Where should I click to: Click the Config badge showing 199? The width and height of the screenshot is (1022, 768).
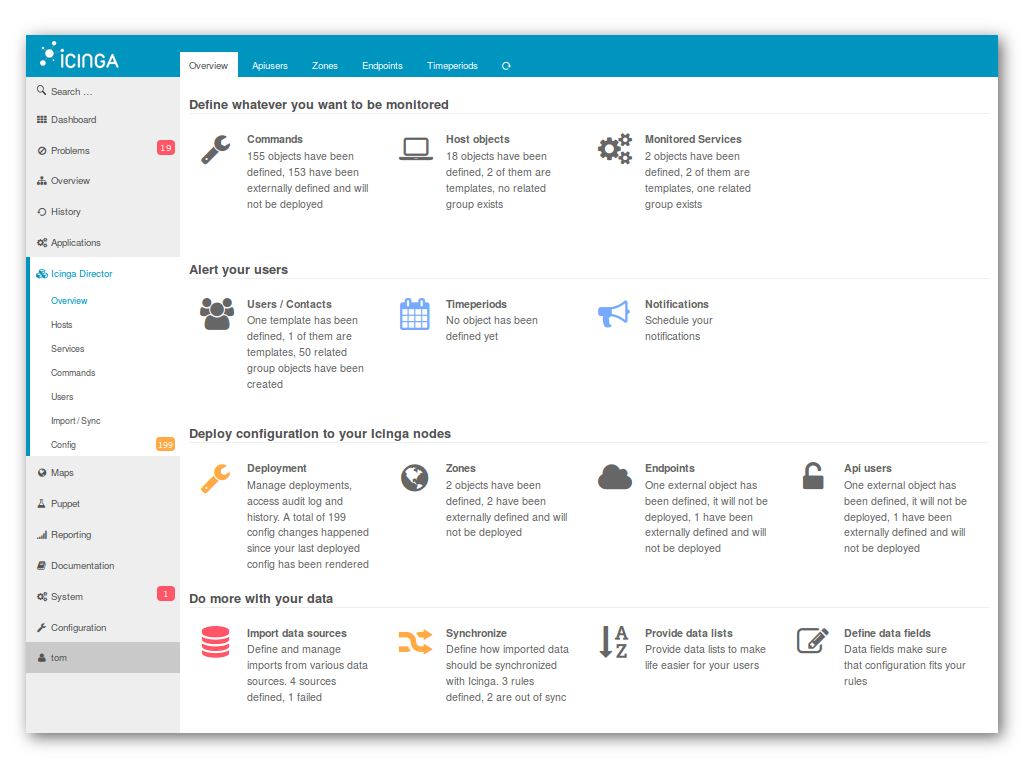click(166, 445)
